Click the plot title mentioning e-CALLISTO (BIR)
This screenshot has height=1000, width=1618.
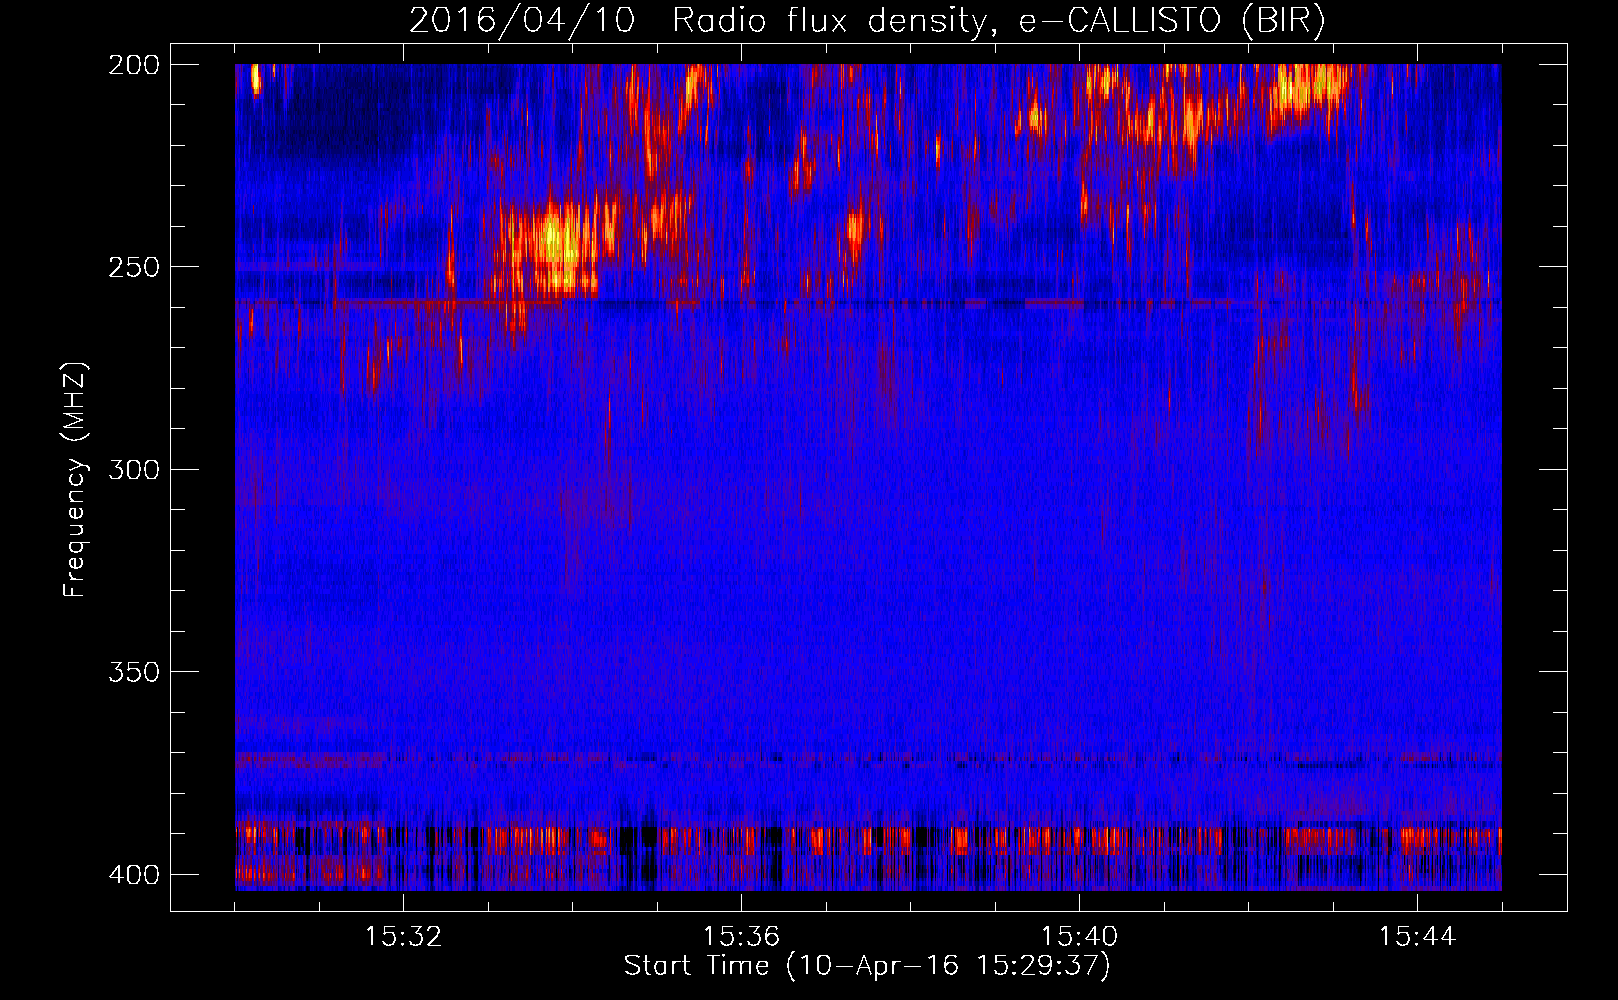(867, 21)
